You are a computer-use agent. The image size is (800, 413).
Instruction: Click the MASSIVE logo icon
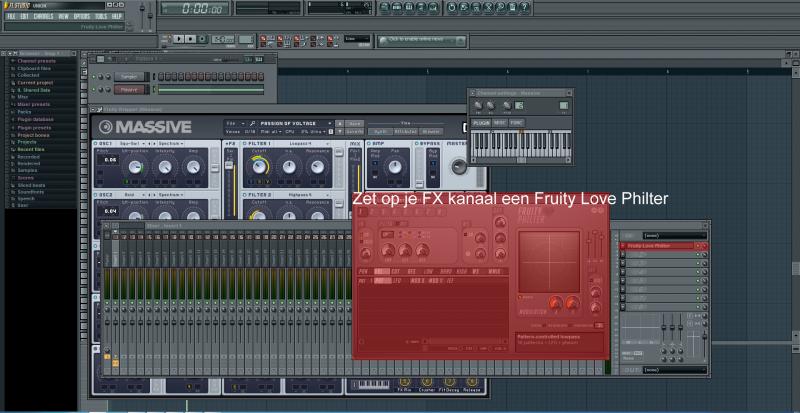coord(106,127)
